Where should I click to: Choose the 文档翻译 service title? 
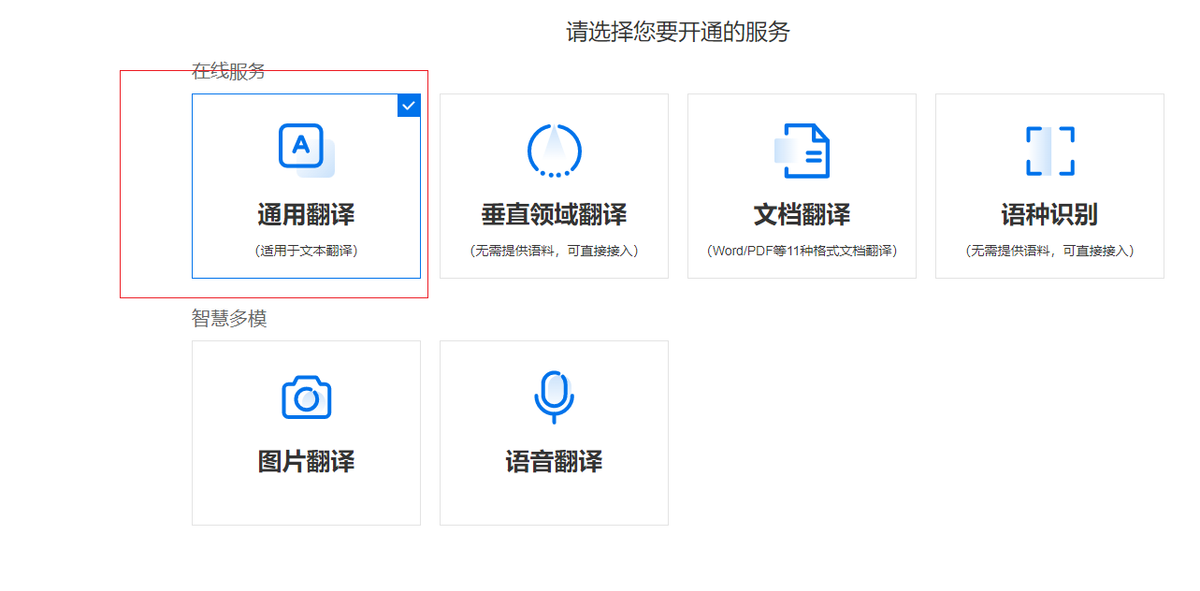(x=802, y=215)
